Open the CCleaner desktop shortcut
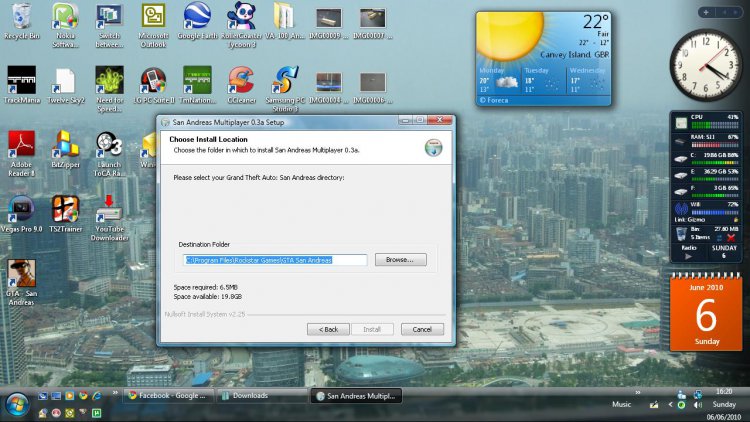The image size is (750, 422). coord(241,85)
